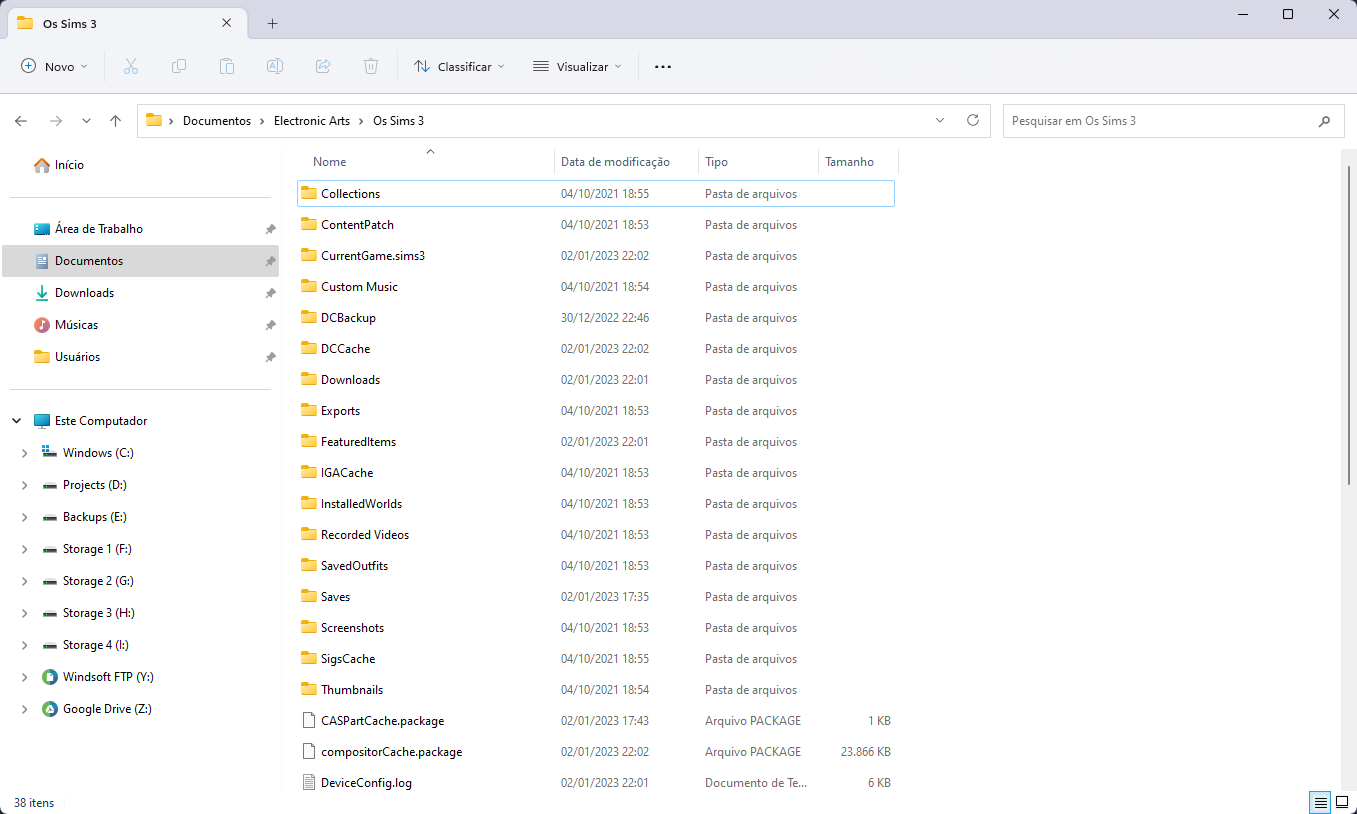Click the pin icon beside Downloads
Image resolution: width=1357 pixels, height=814 pixels.
tap(270, 293)
